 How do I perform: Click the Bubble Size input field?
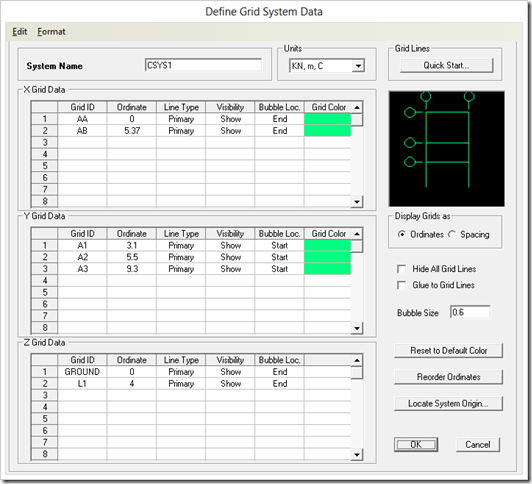pyautogui.click(x=470, y=312)
